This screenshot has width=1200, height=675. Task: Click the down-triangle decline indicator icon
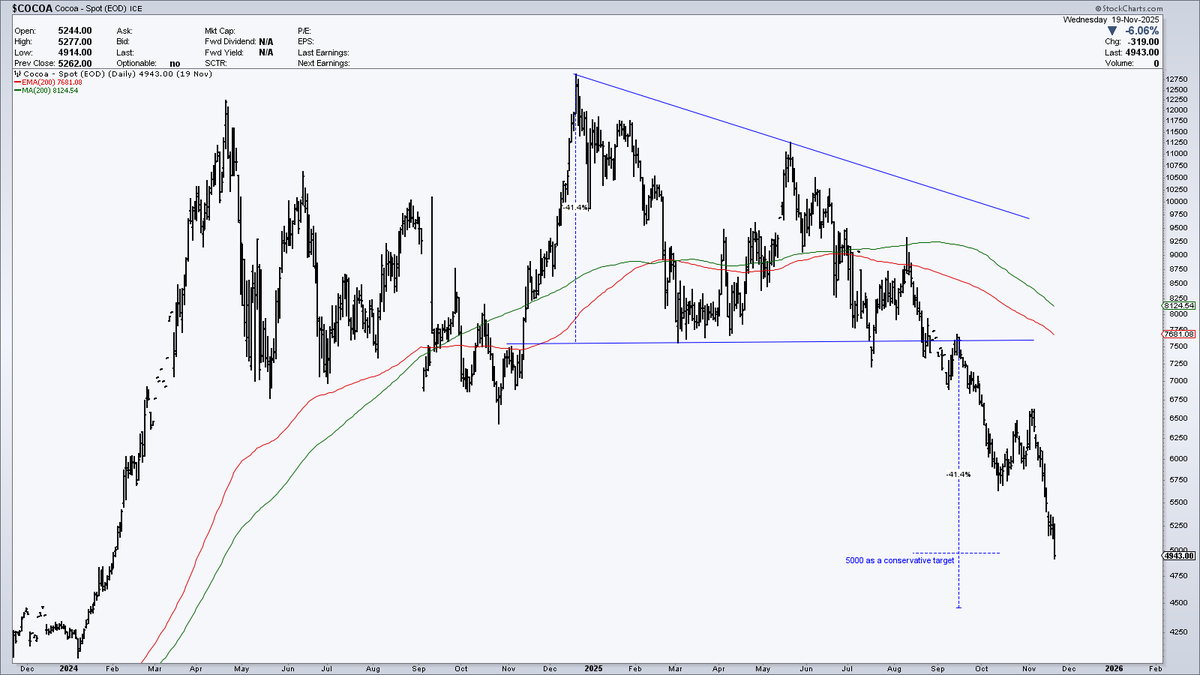click(x=1113, y=31)
